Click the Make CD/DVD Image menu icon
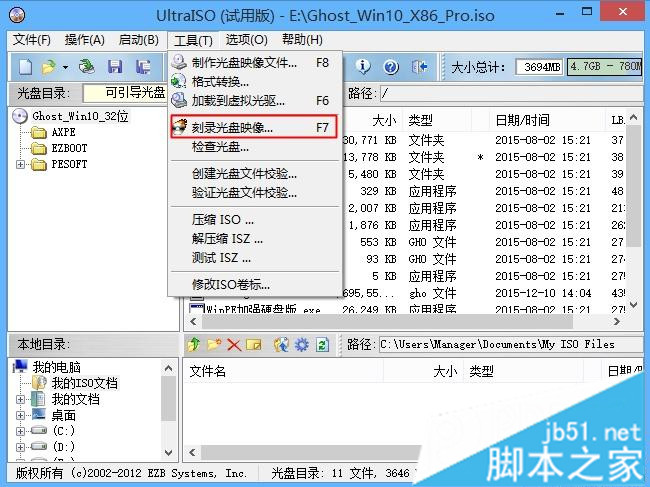 point(179,62)
